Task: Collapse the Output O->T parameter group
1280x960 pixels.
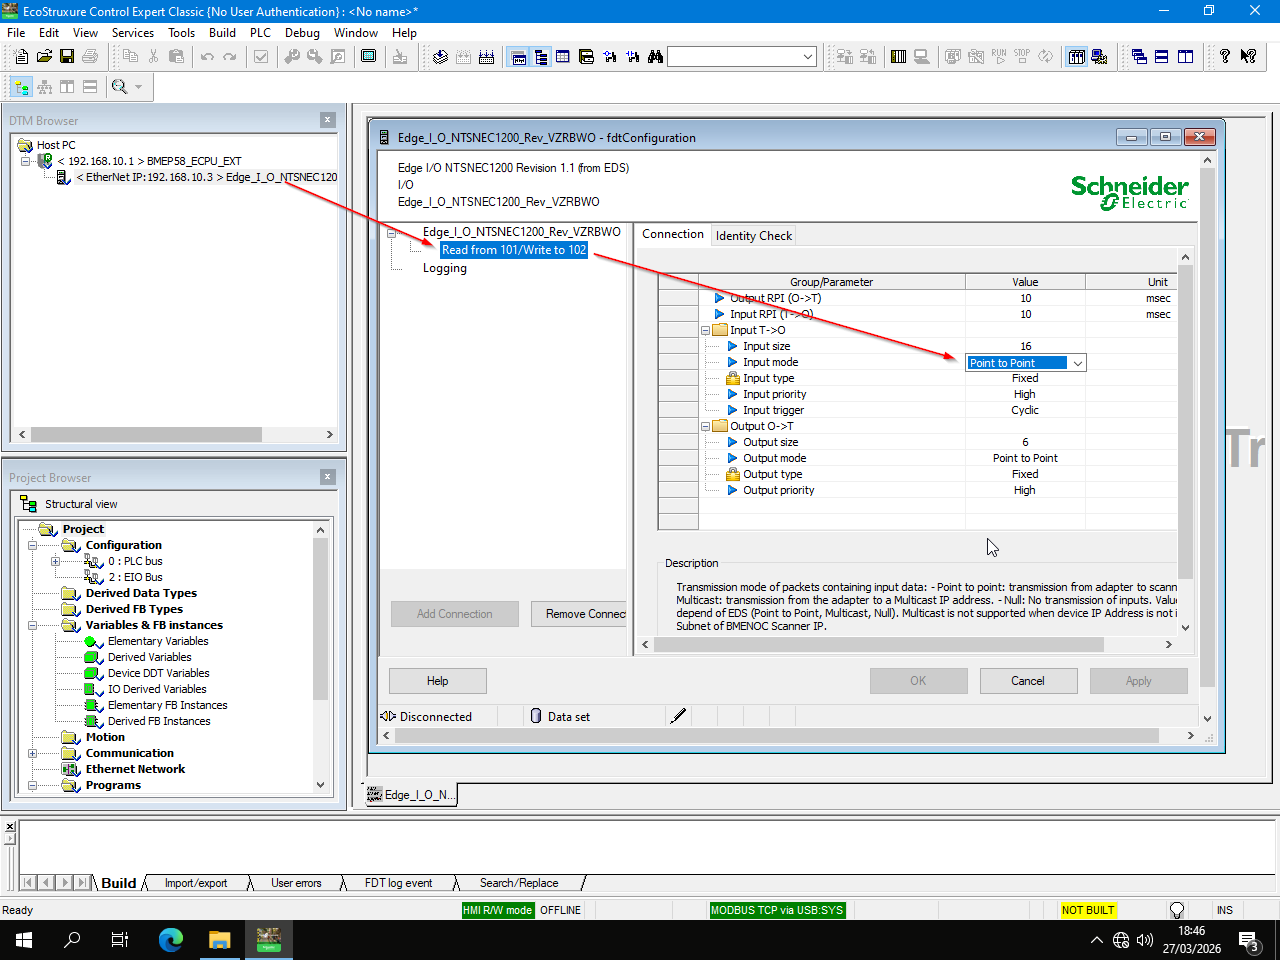Action: pyautogui.click(x=706, y=426)
